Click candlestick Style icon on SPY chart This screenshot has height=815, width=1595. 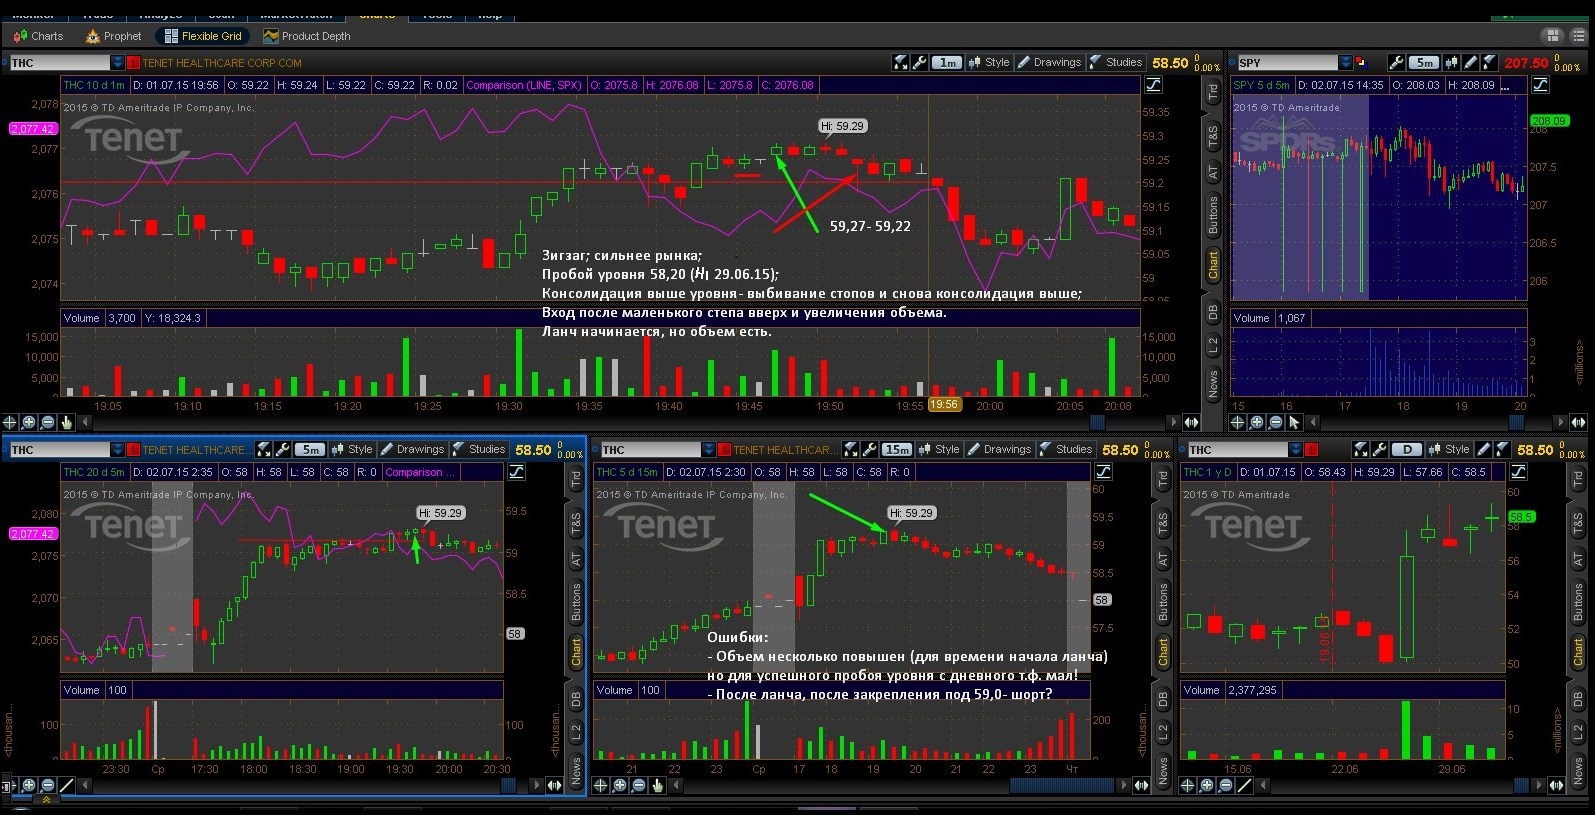click(1452, 62)
